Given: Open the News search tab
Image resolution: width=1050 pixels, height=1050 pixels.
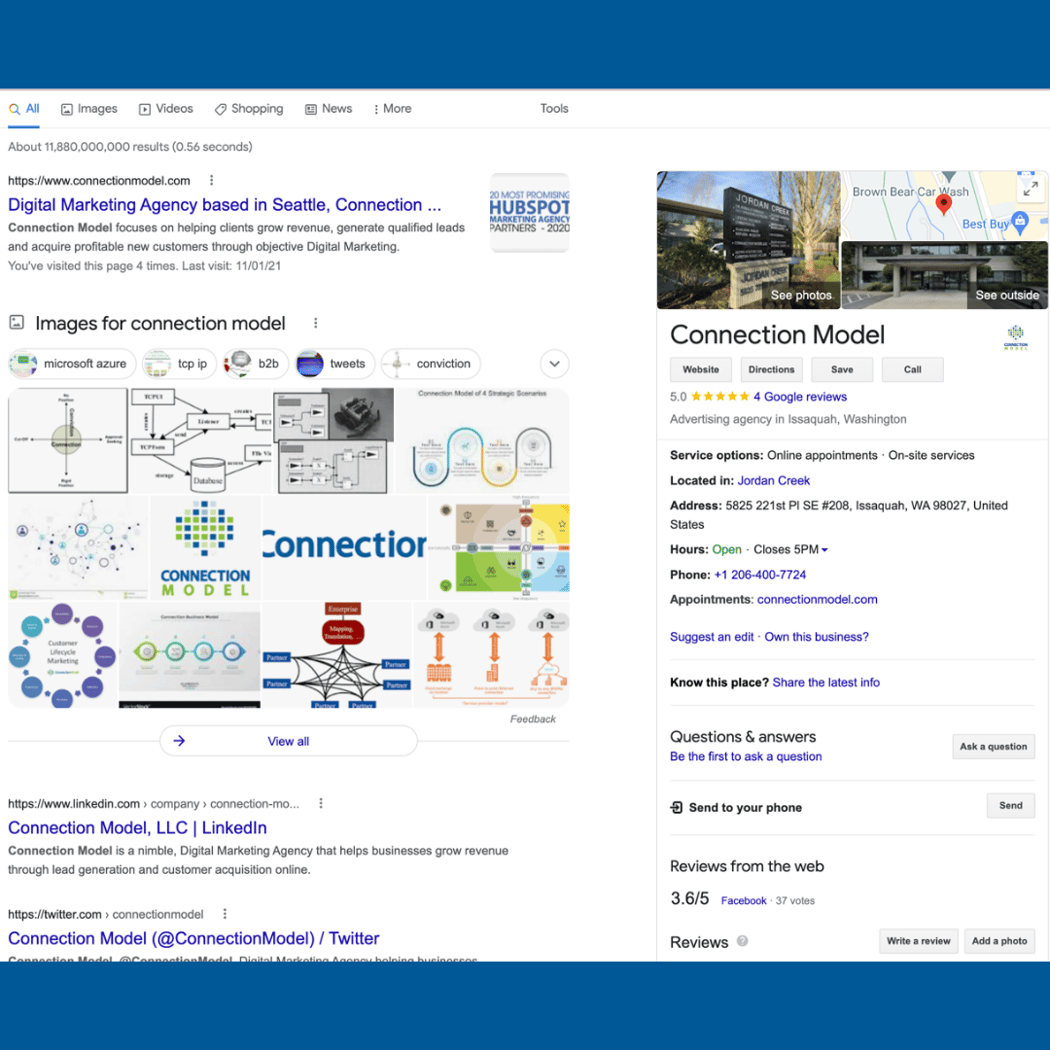Looking at the screenshot, I should point(328,108).
